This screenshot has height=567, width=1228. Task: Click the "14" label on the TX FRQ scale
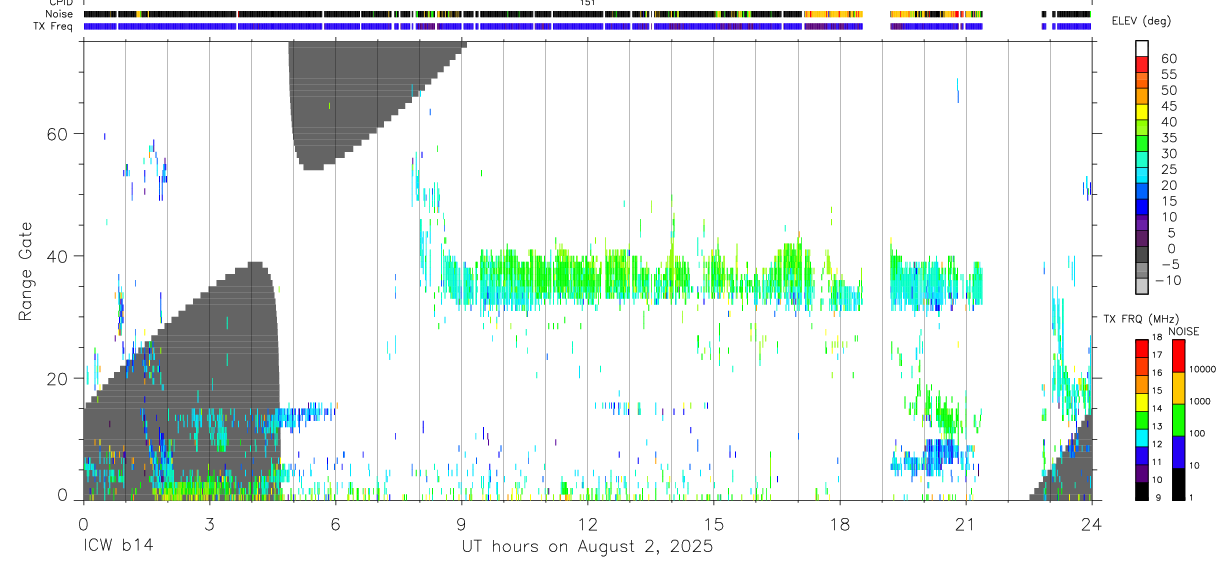pos(1158,410)
